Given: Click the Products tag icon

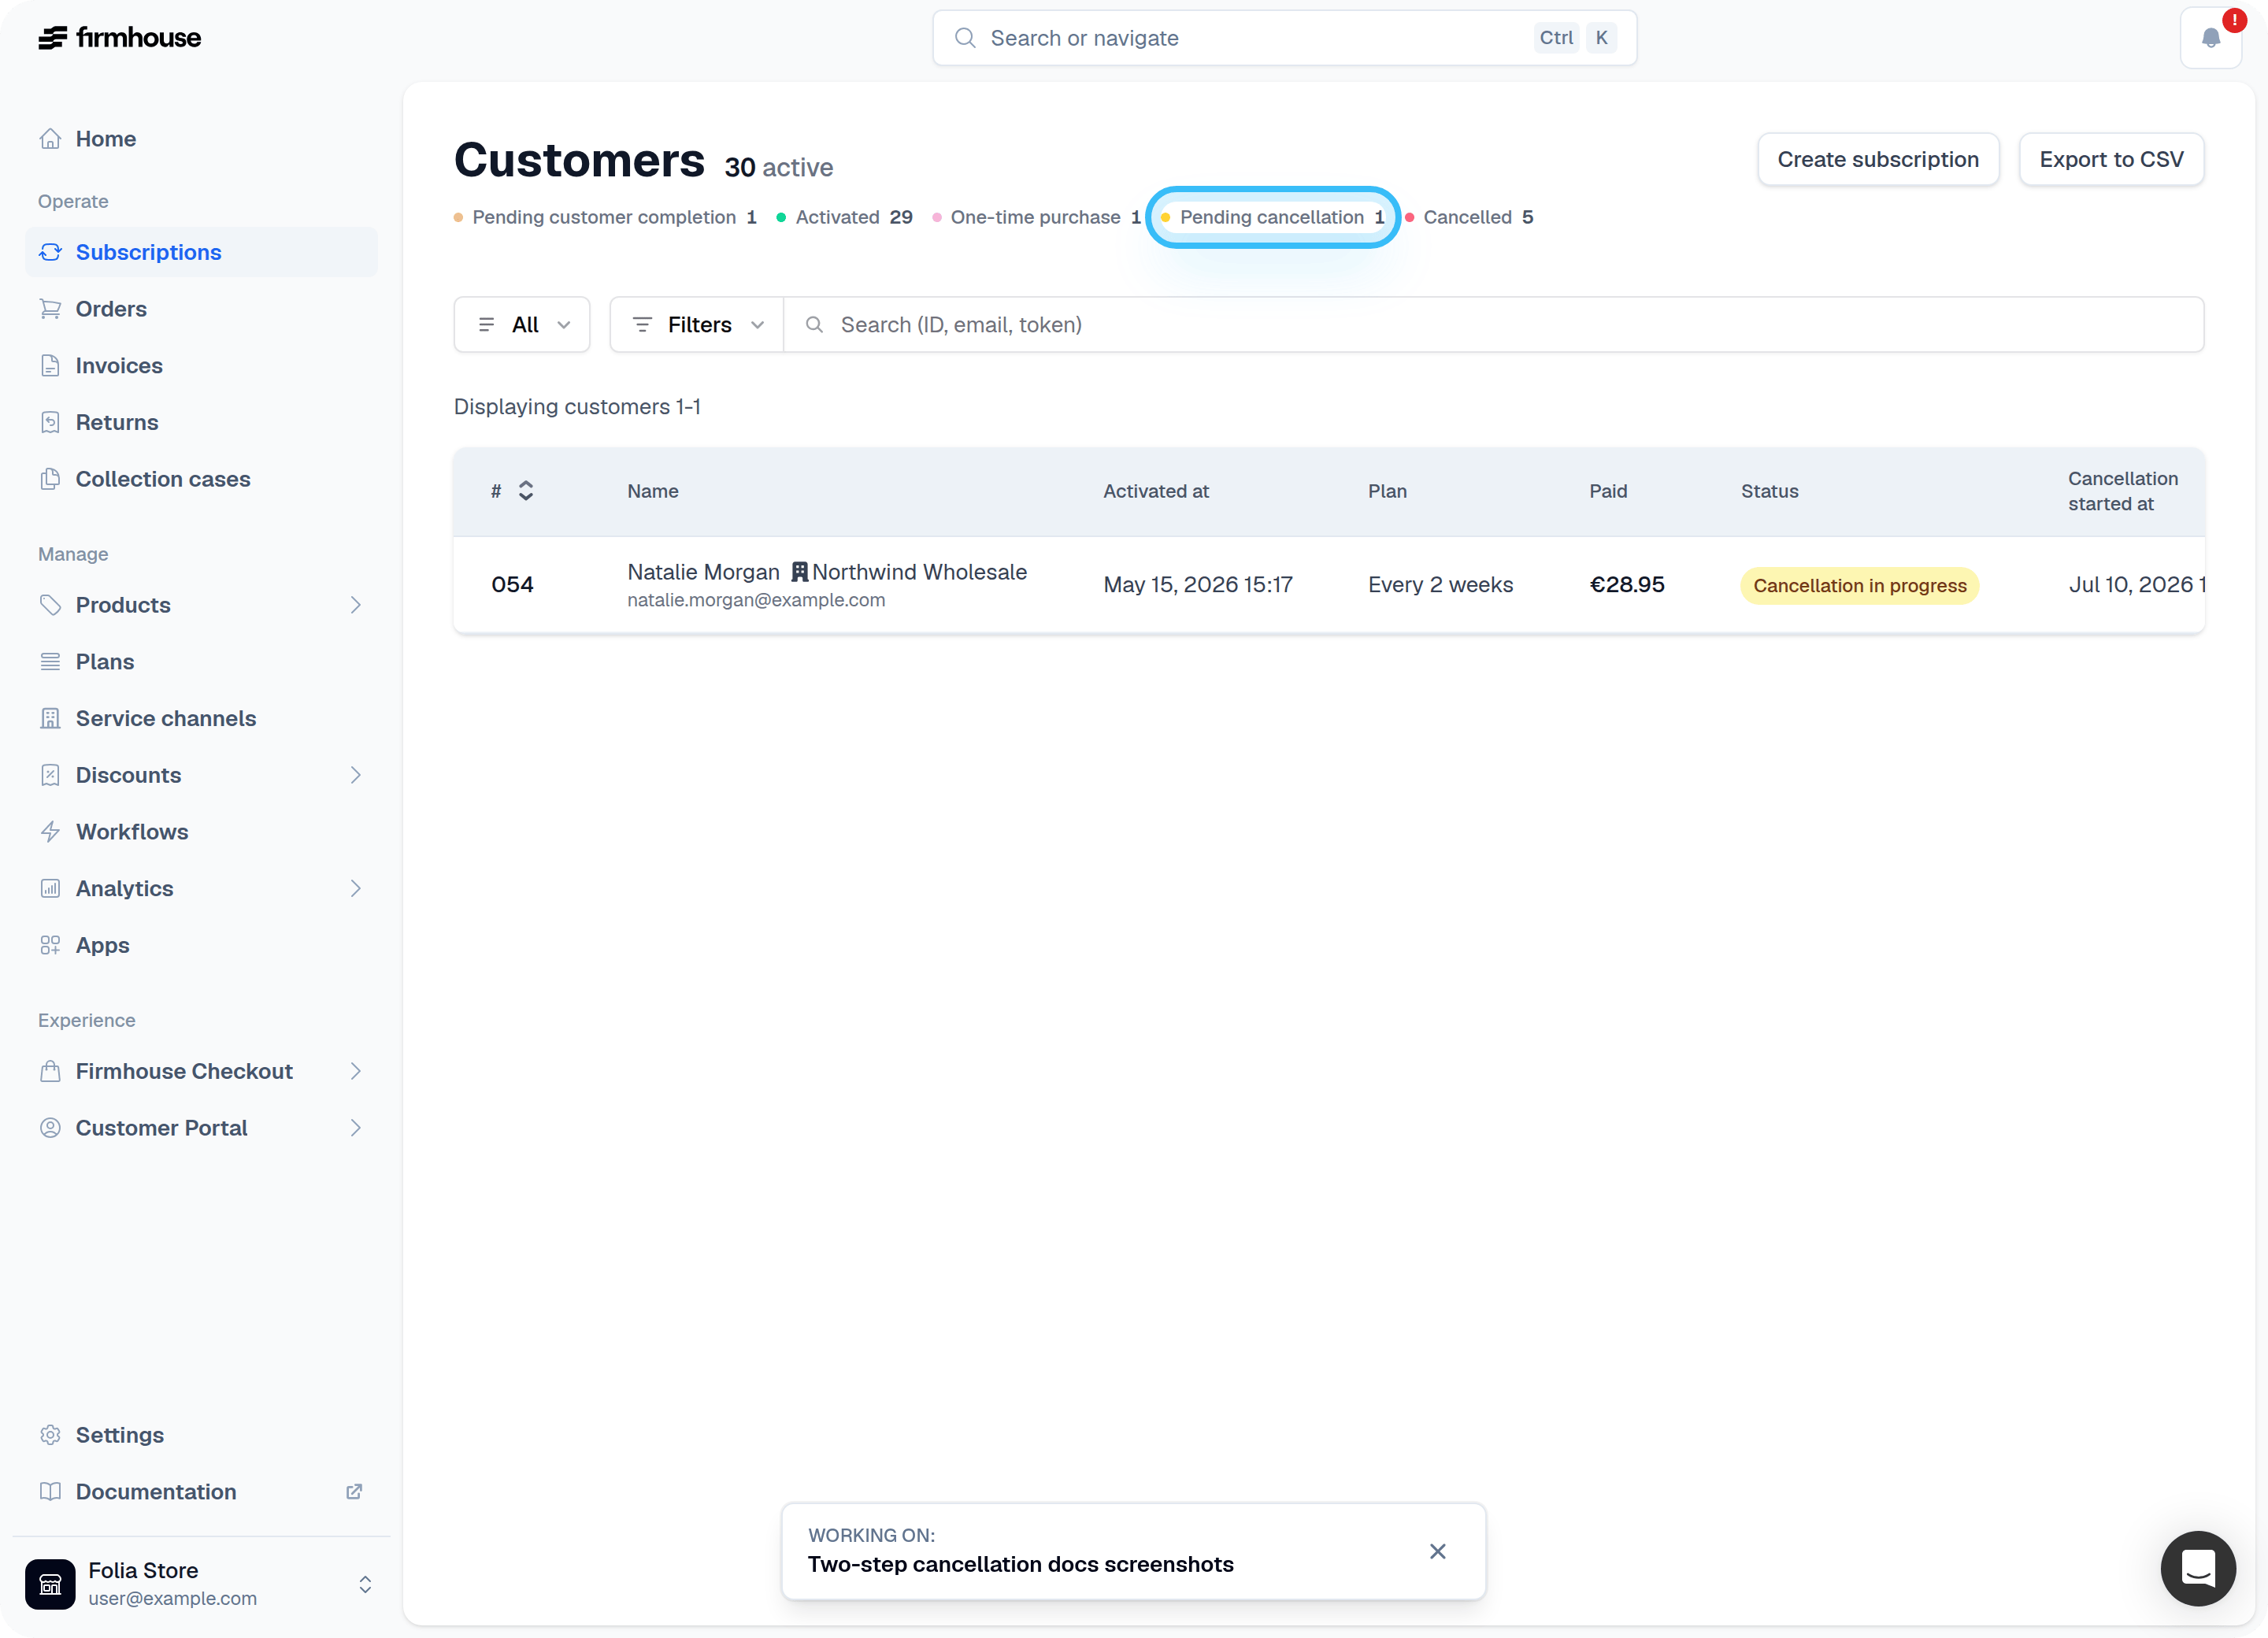Looking at the screenshot, I should tap(50, 605).
